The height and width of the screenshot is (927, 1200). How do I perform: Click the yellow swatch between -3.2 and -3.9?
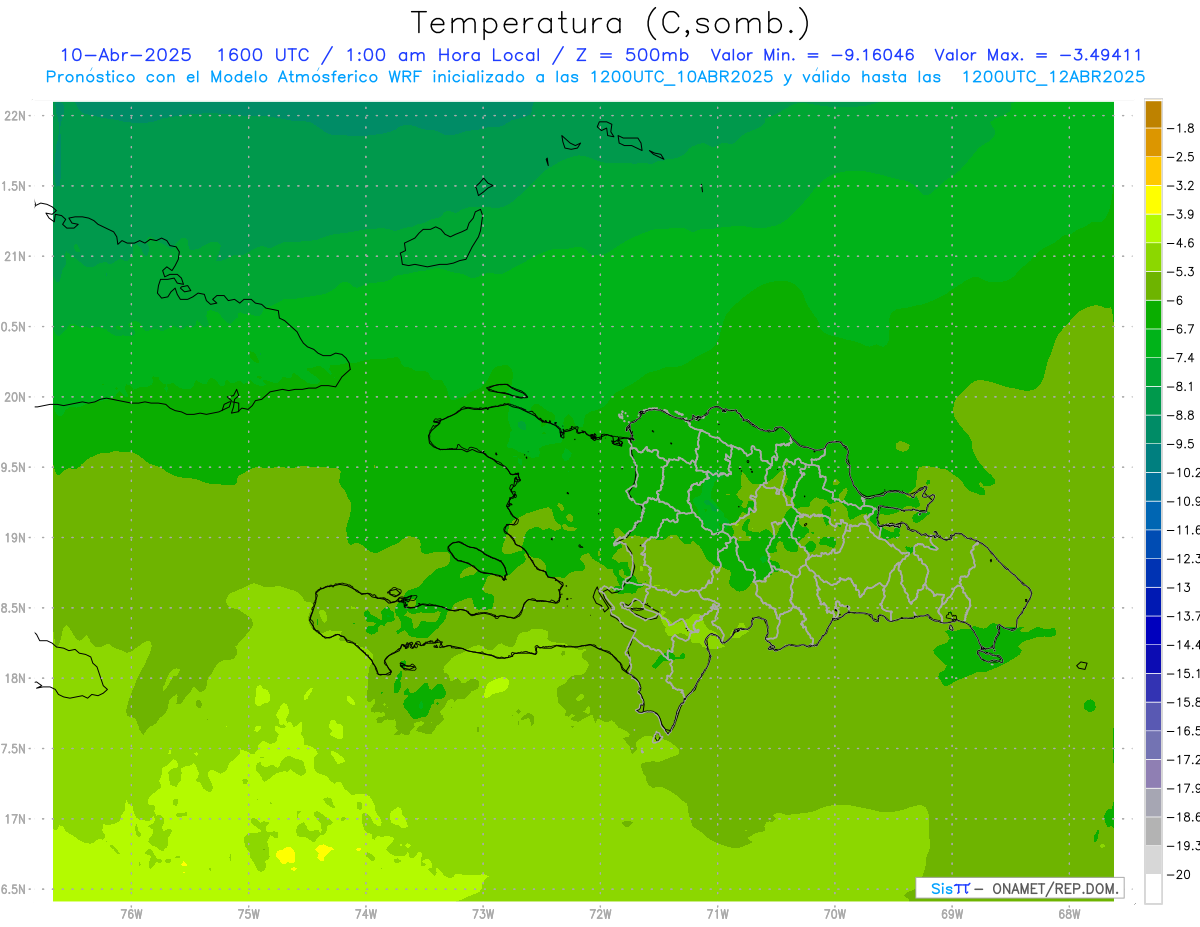[x=1153, y=200]
